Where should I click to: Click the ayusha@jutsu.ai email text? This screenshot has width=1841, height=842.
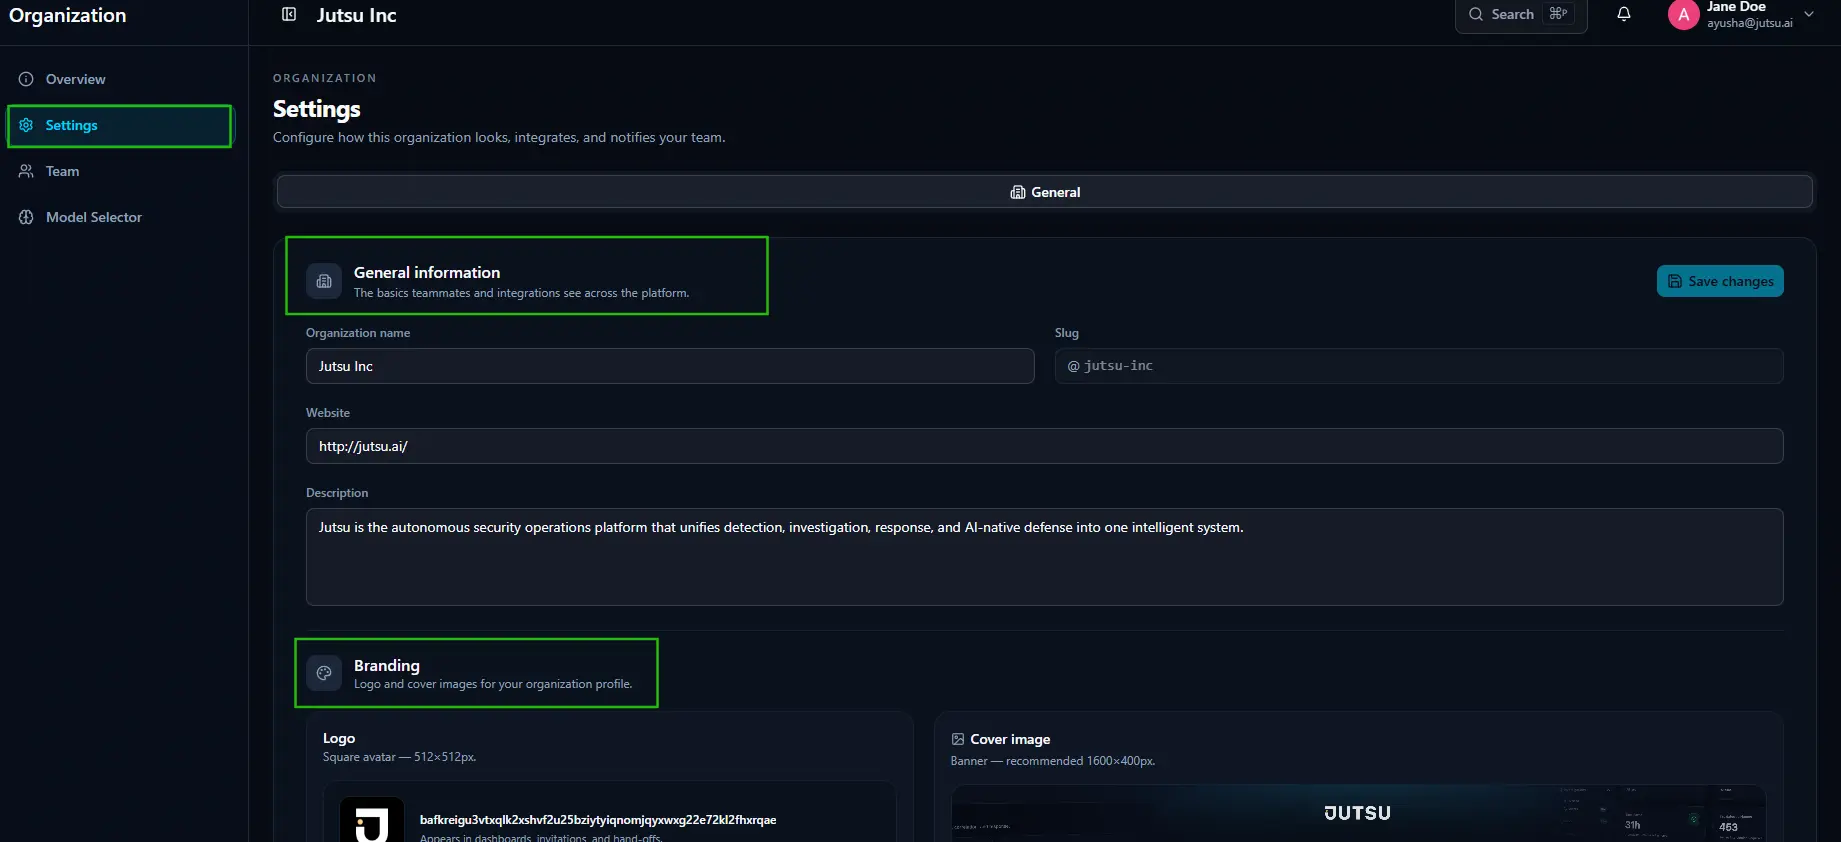click(x=1750, y=23)
